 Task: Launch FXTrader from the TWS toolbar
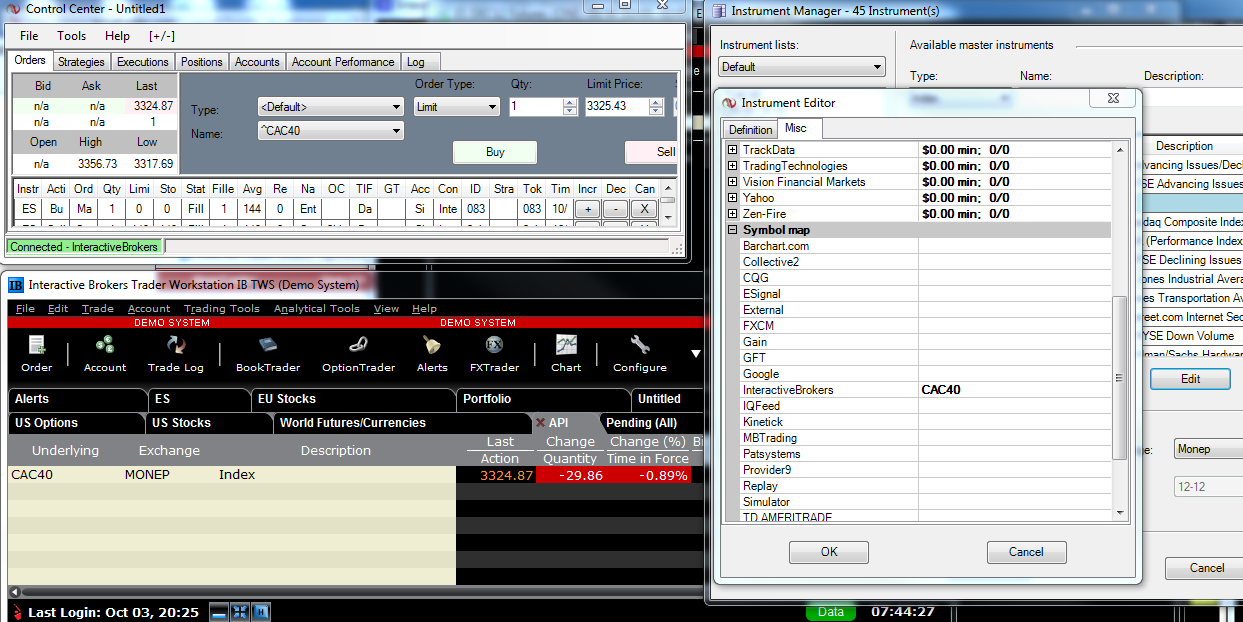coord(494,354)
